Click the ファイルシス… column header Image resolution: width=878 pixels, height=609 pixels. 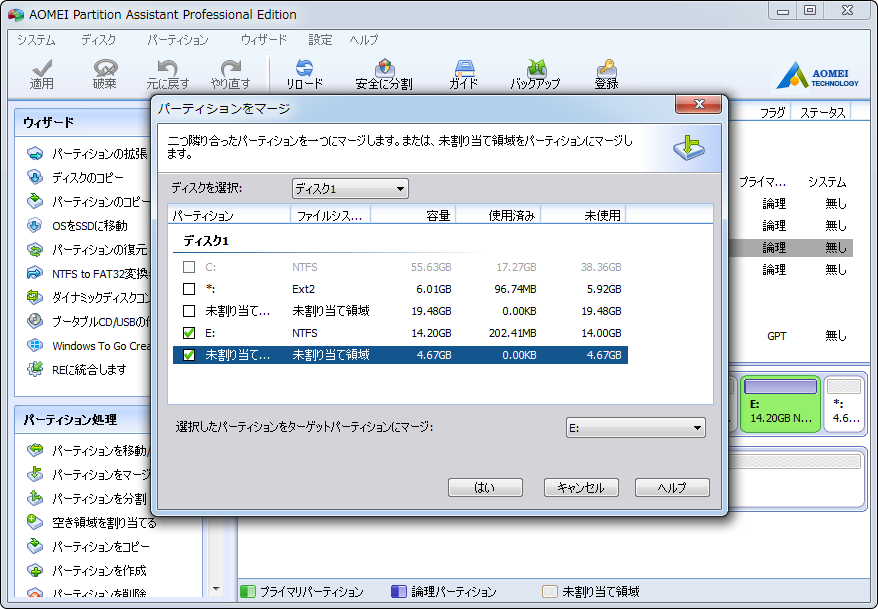[330, 215]
